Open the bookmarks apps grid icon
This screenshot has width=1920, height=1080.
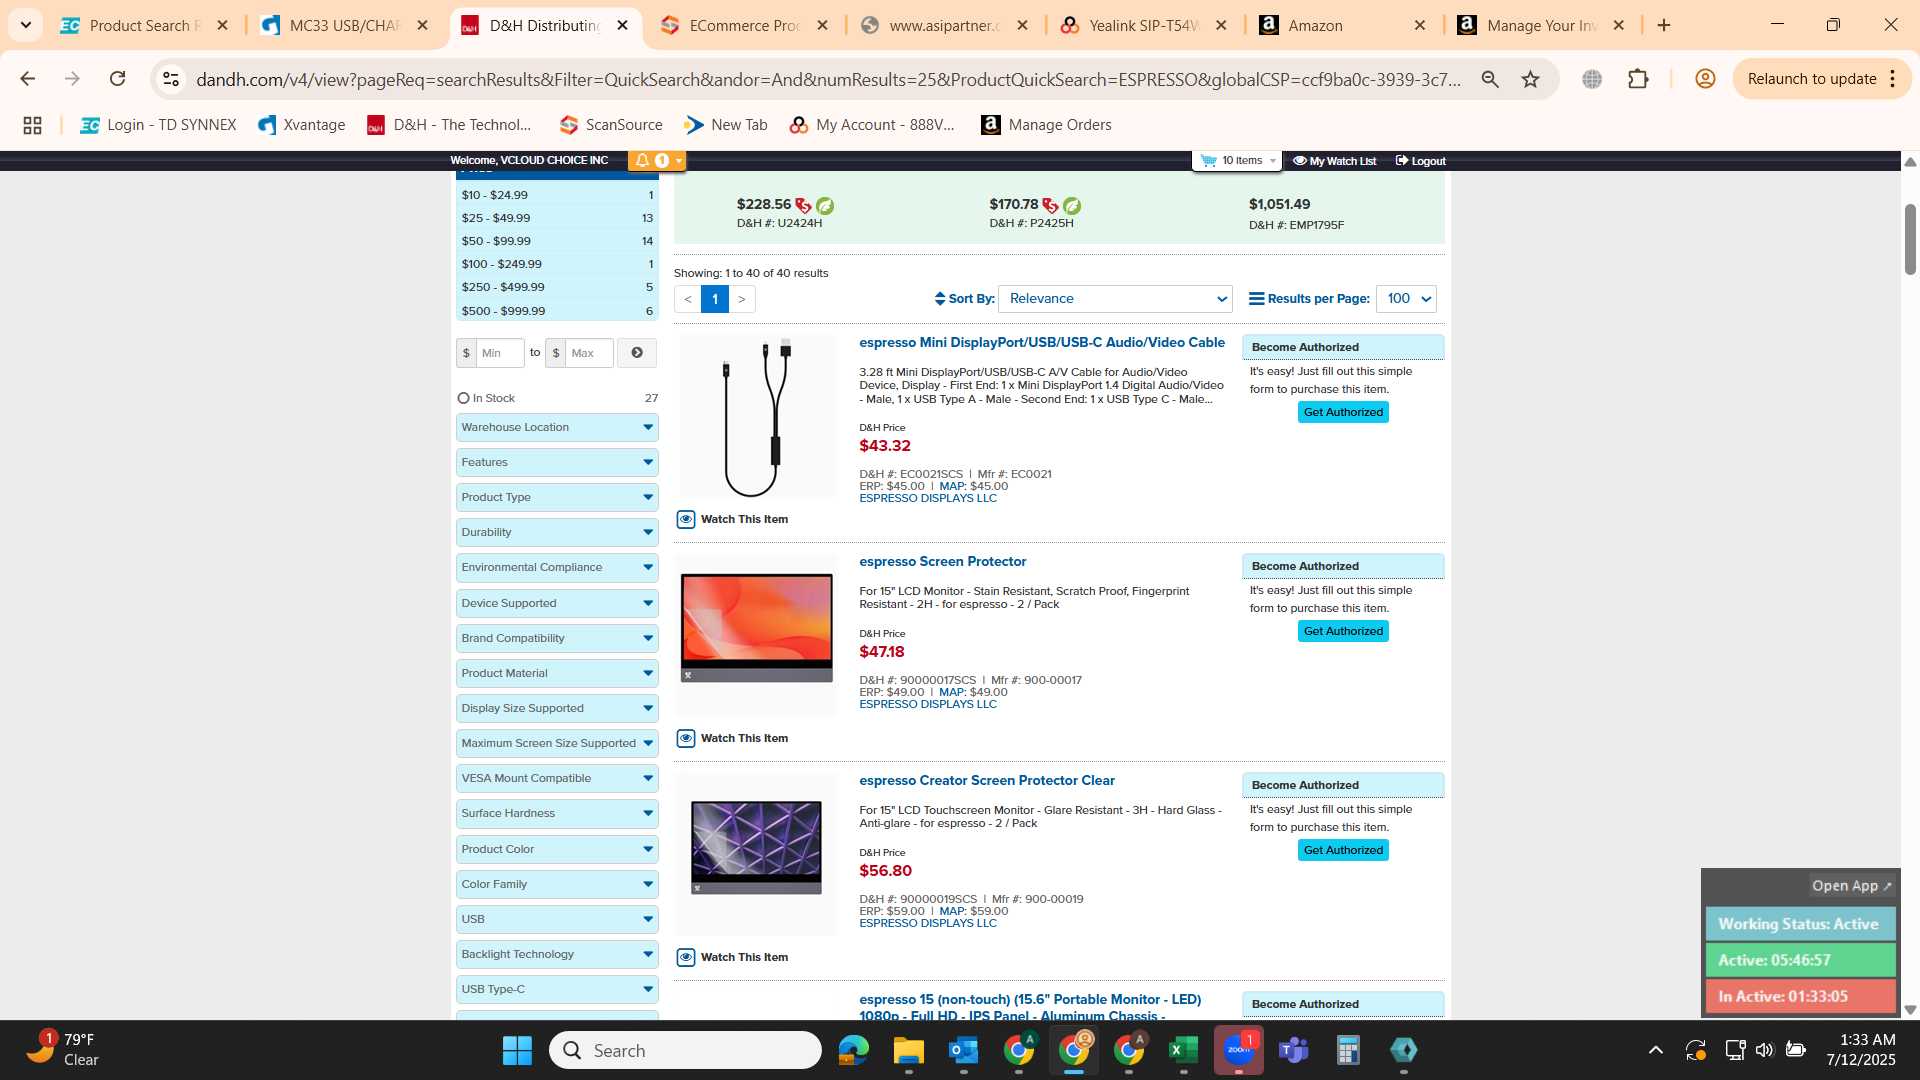point(32,125)
